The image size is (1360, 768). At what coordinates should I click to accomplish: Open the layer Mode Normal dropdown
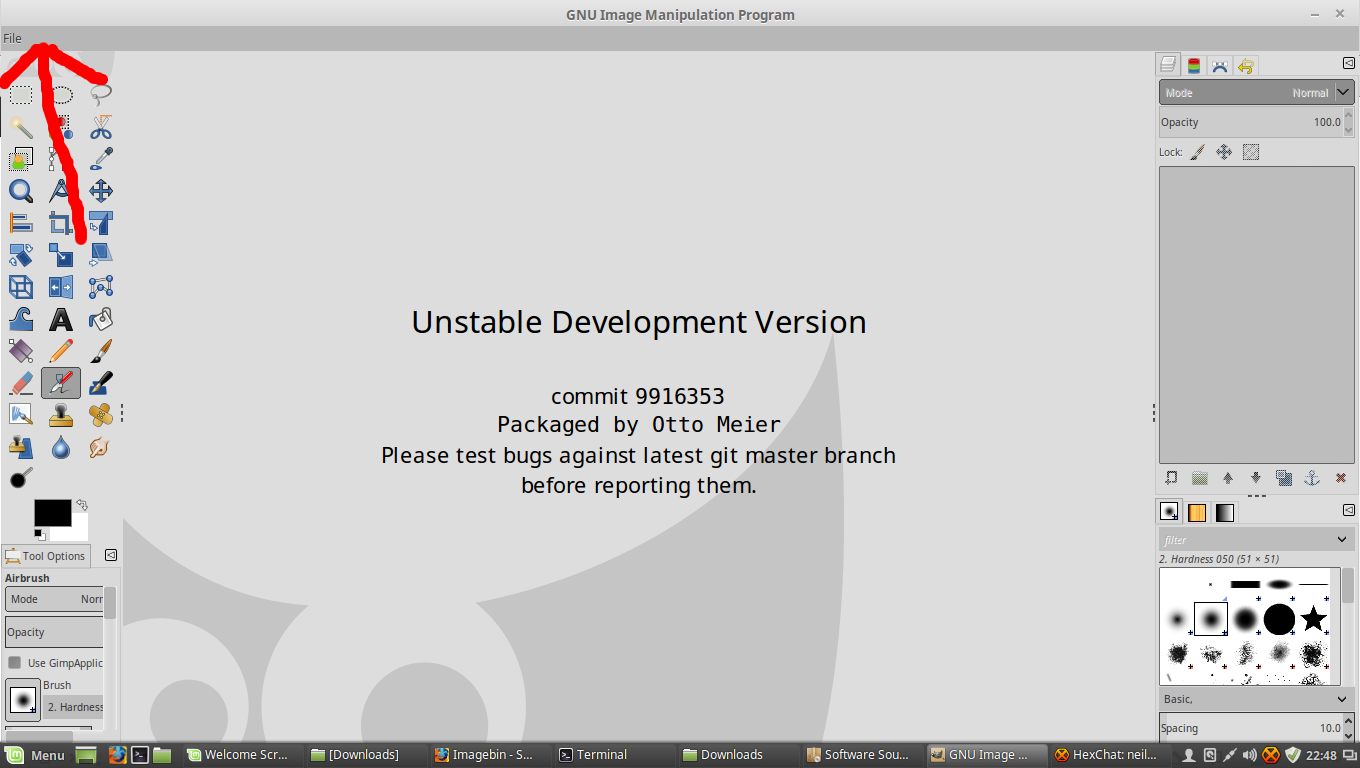(1256, 93)
